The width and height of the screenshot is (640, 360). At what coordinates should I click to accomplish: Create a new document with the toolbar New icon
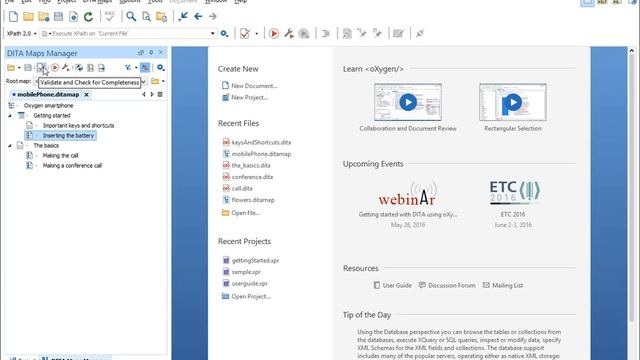[x=13, y=16]
